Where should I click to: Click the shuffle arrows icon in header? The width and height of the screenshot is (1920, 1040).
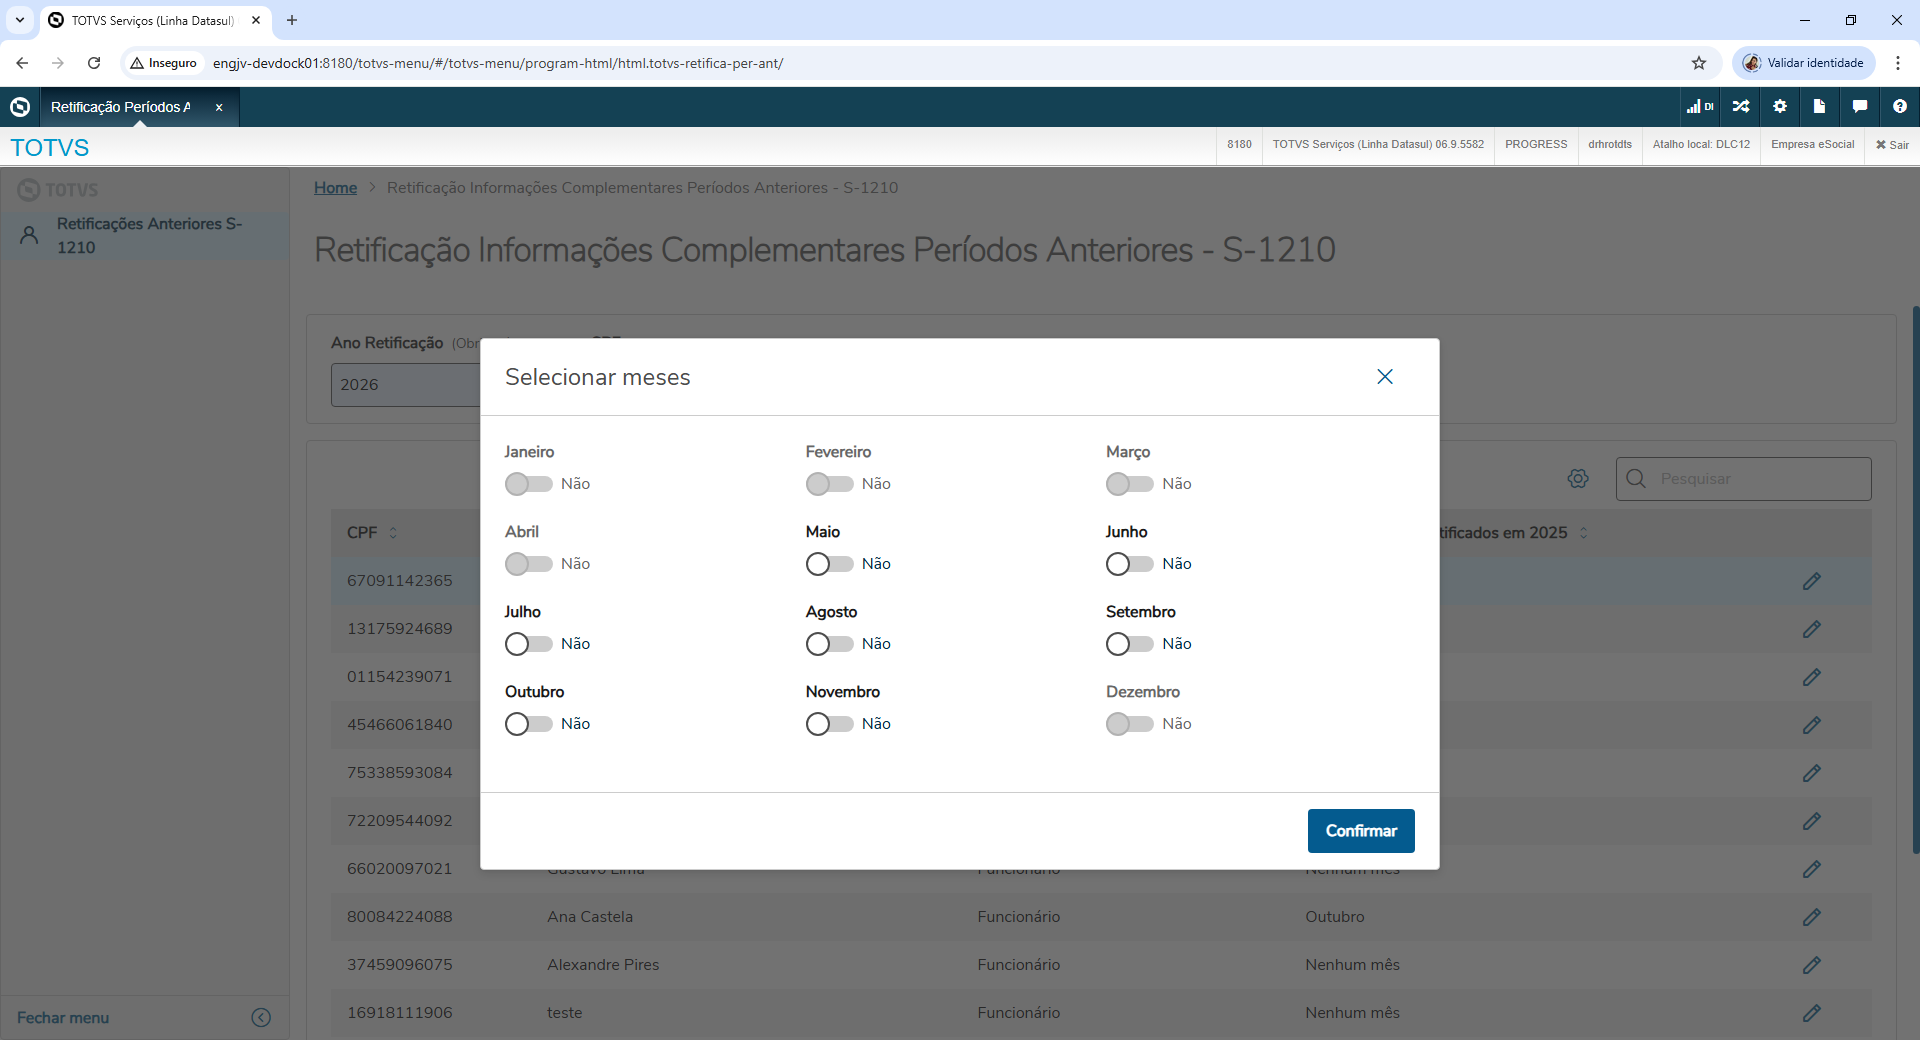(1741, 106)
